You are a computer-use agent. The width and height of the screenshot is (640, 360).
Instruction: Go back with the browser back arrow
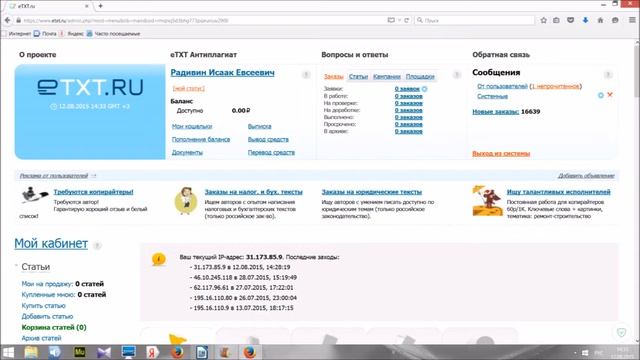(x=7, y=20)
